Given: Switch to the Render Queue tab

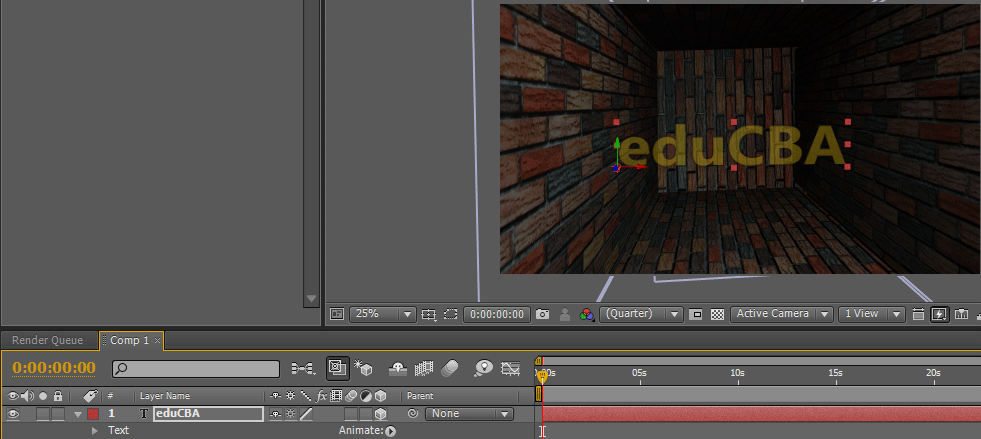Looking at the screenshot, I should click(x=48, y=340).
